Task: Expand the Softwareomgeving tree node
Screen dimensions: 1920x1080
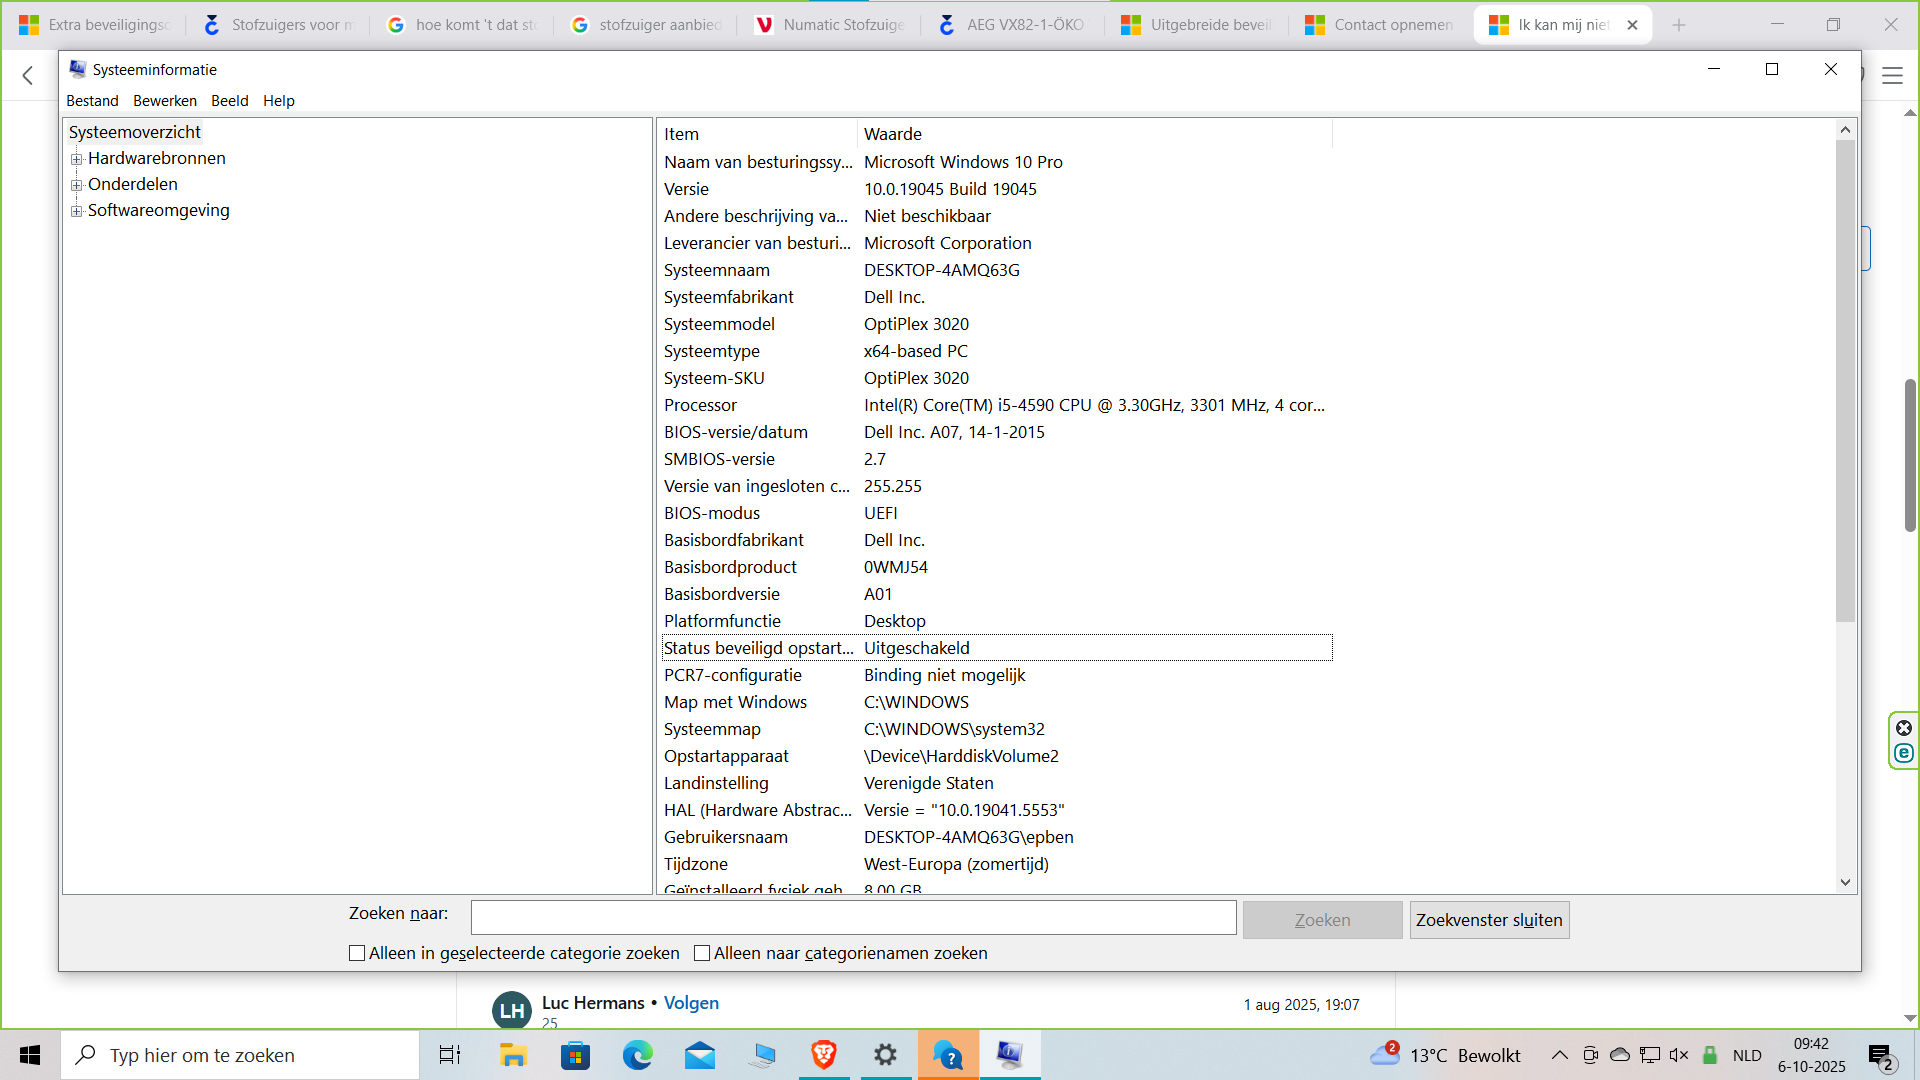Action: coord(76,211)
